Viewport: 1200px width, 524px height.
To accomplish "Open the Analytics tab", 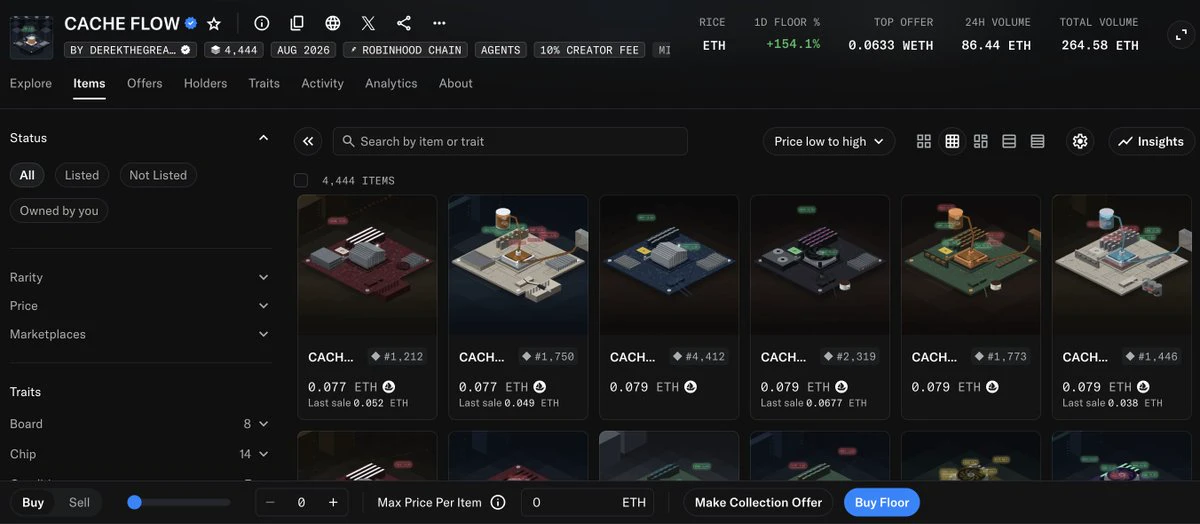I will 391,83.
